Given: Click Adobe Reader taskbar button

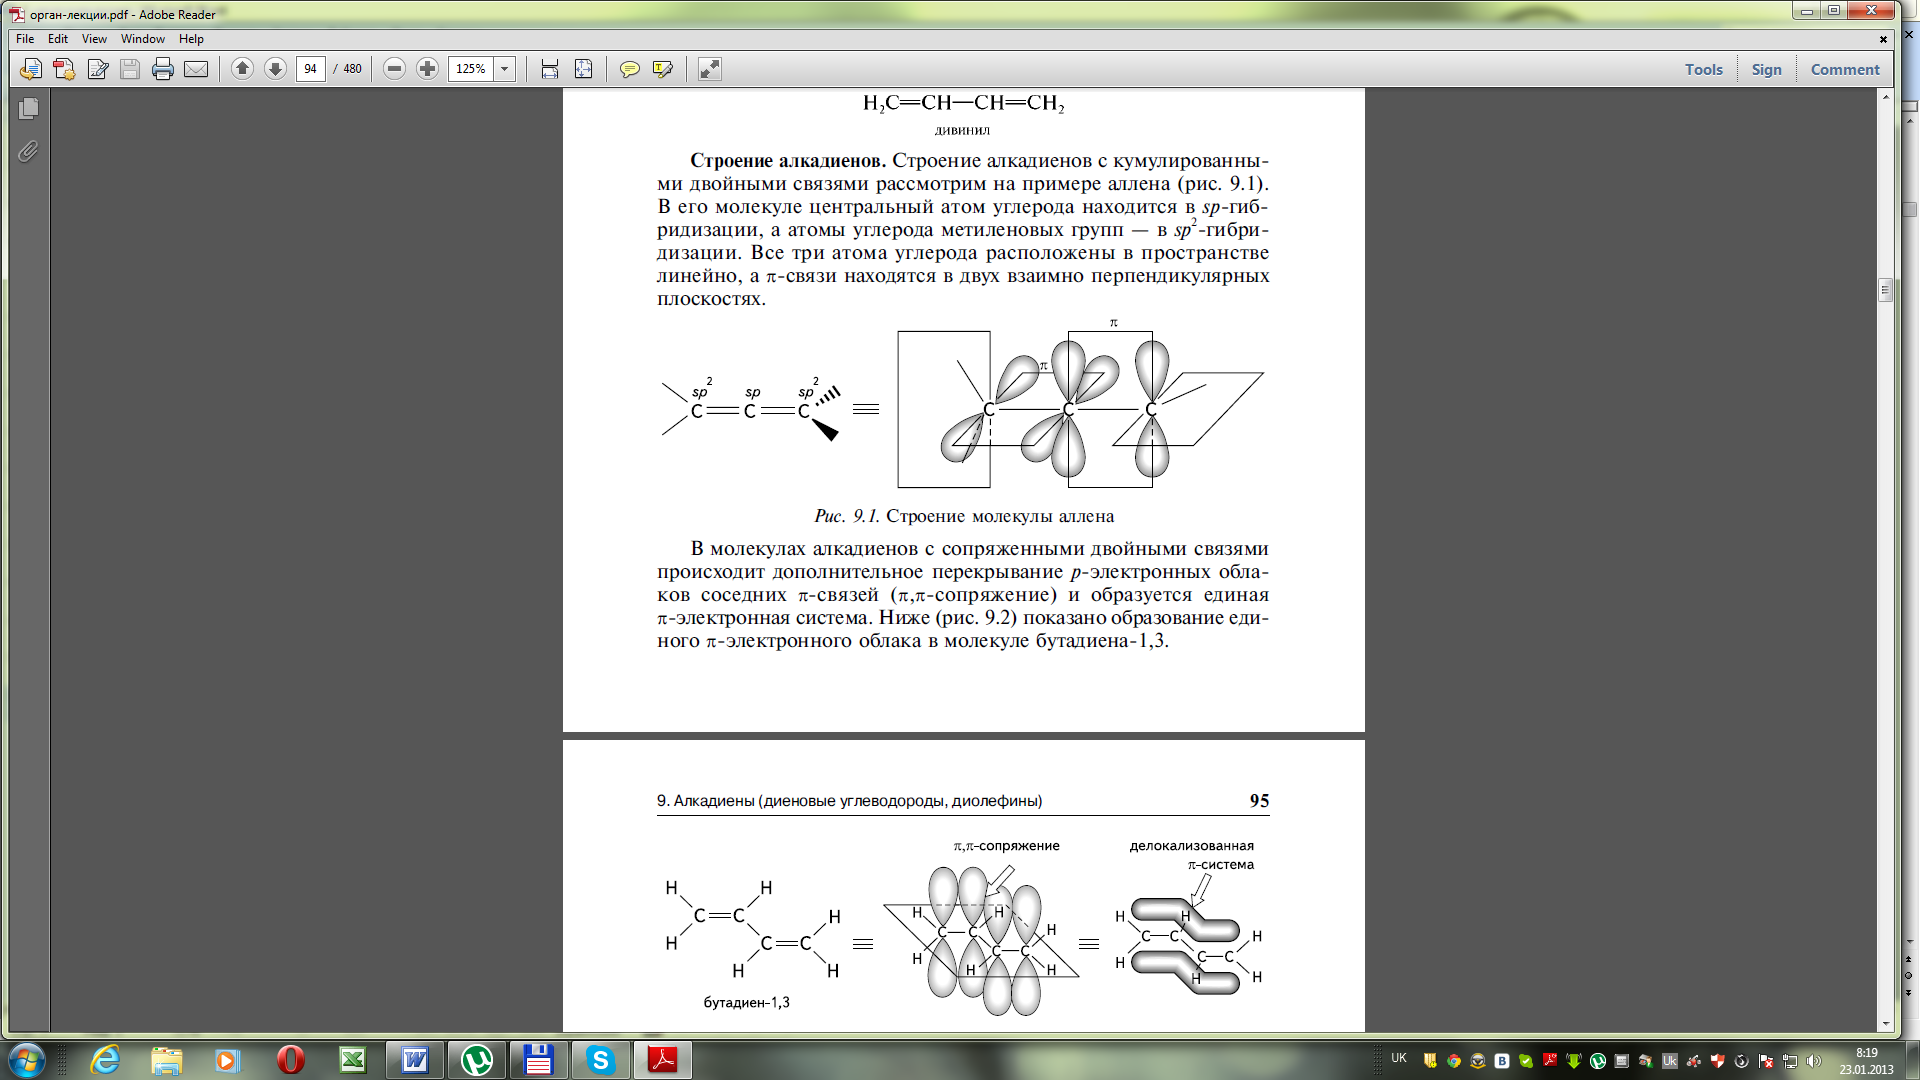Looking at the screenshot, I should click(x=663, y=1060).
